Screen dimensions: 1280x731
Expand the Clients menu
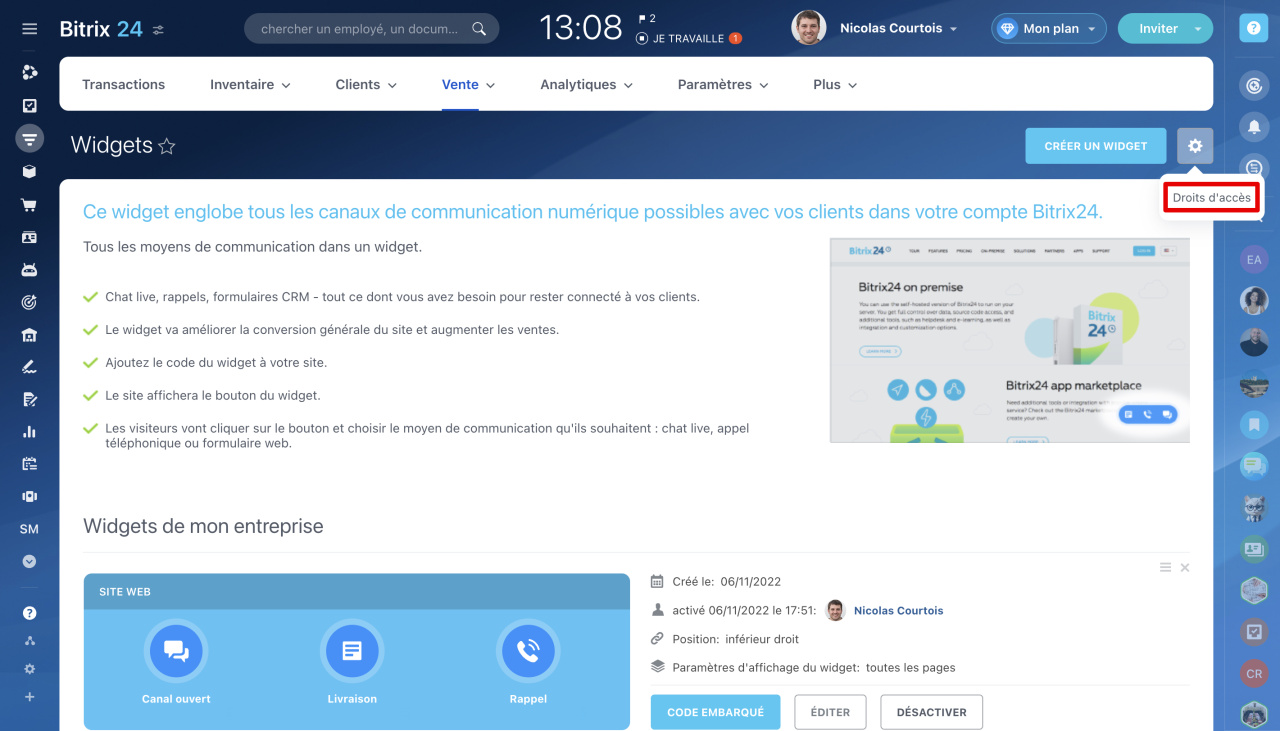click(x=366, y=85)
